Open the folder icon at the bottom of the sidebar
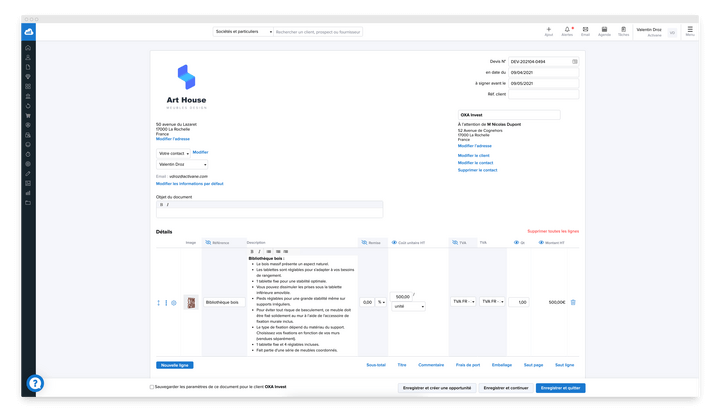Screen dimensions: 720x412 coord(28,203)
